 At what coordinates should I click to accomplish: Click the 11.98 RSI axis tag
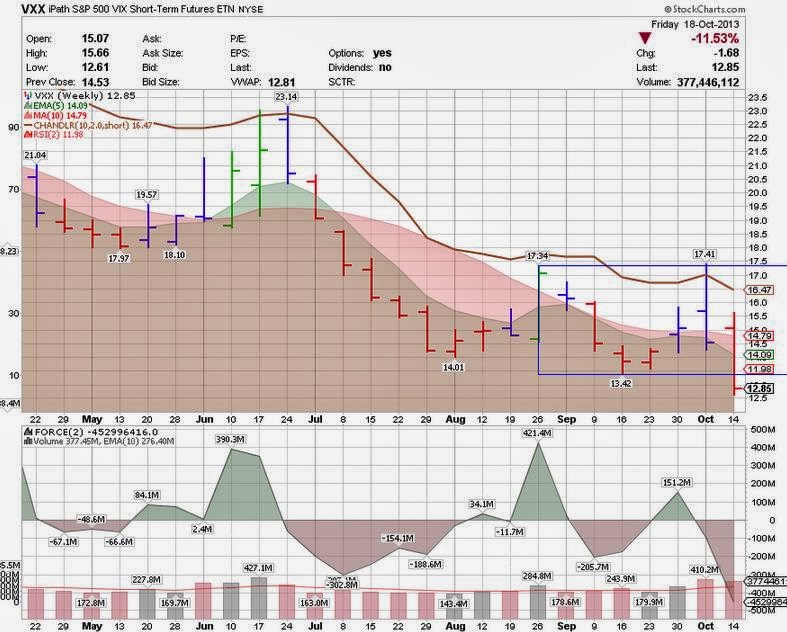click(x=759, y=369)
